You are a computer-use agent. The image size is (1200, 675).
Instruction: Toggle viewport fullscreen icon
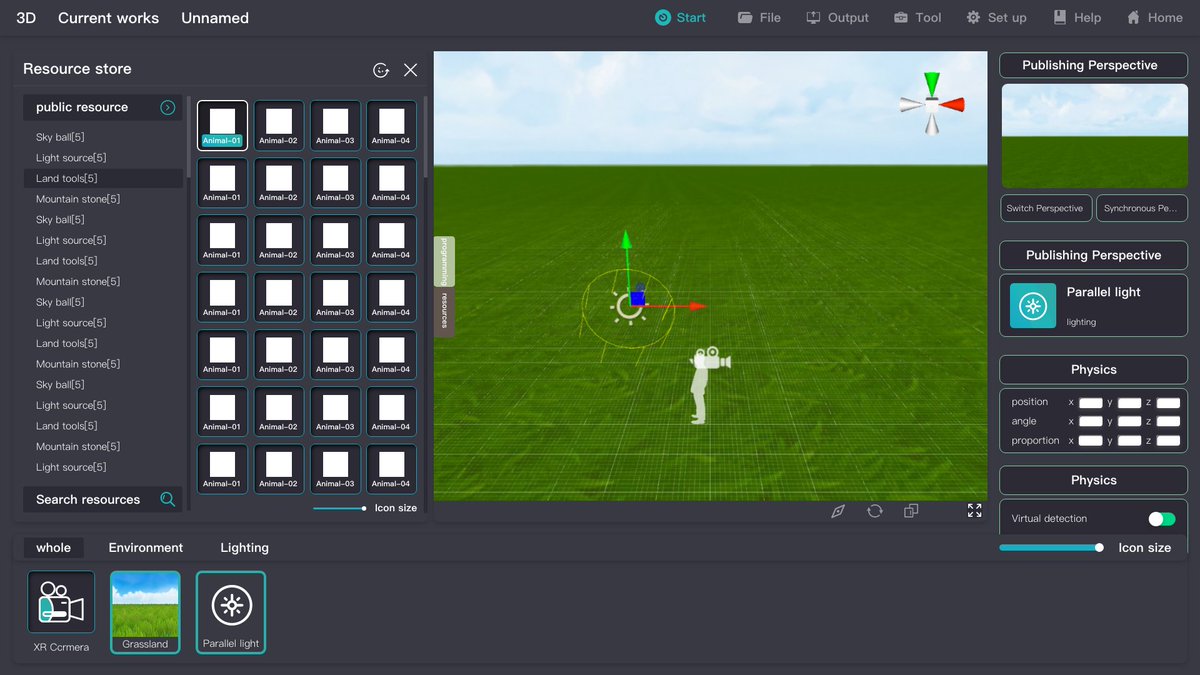tap(975, 510)
